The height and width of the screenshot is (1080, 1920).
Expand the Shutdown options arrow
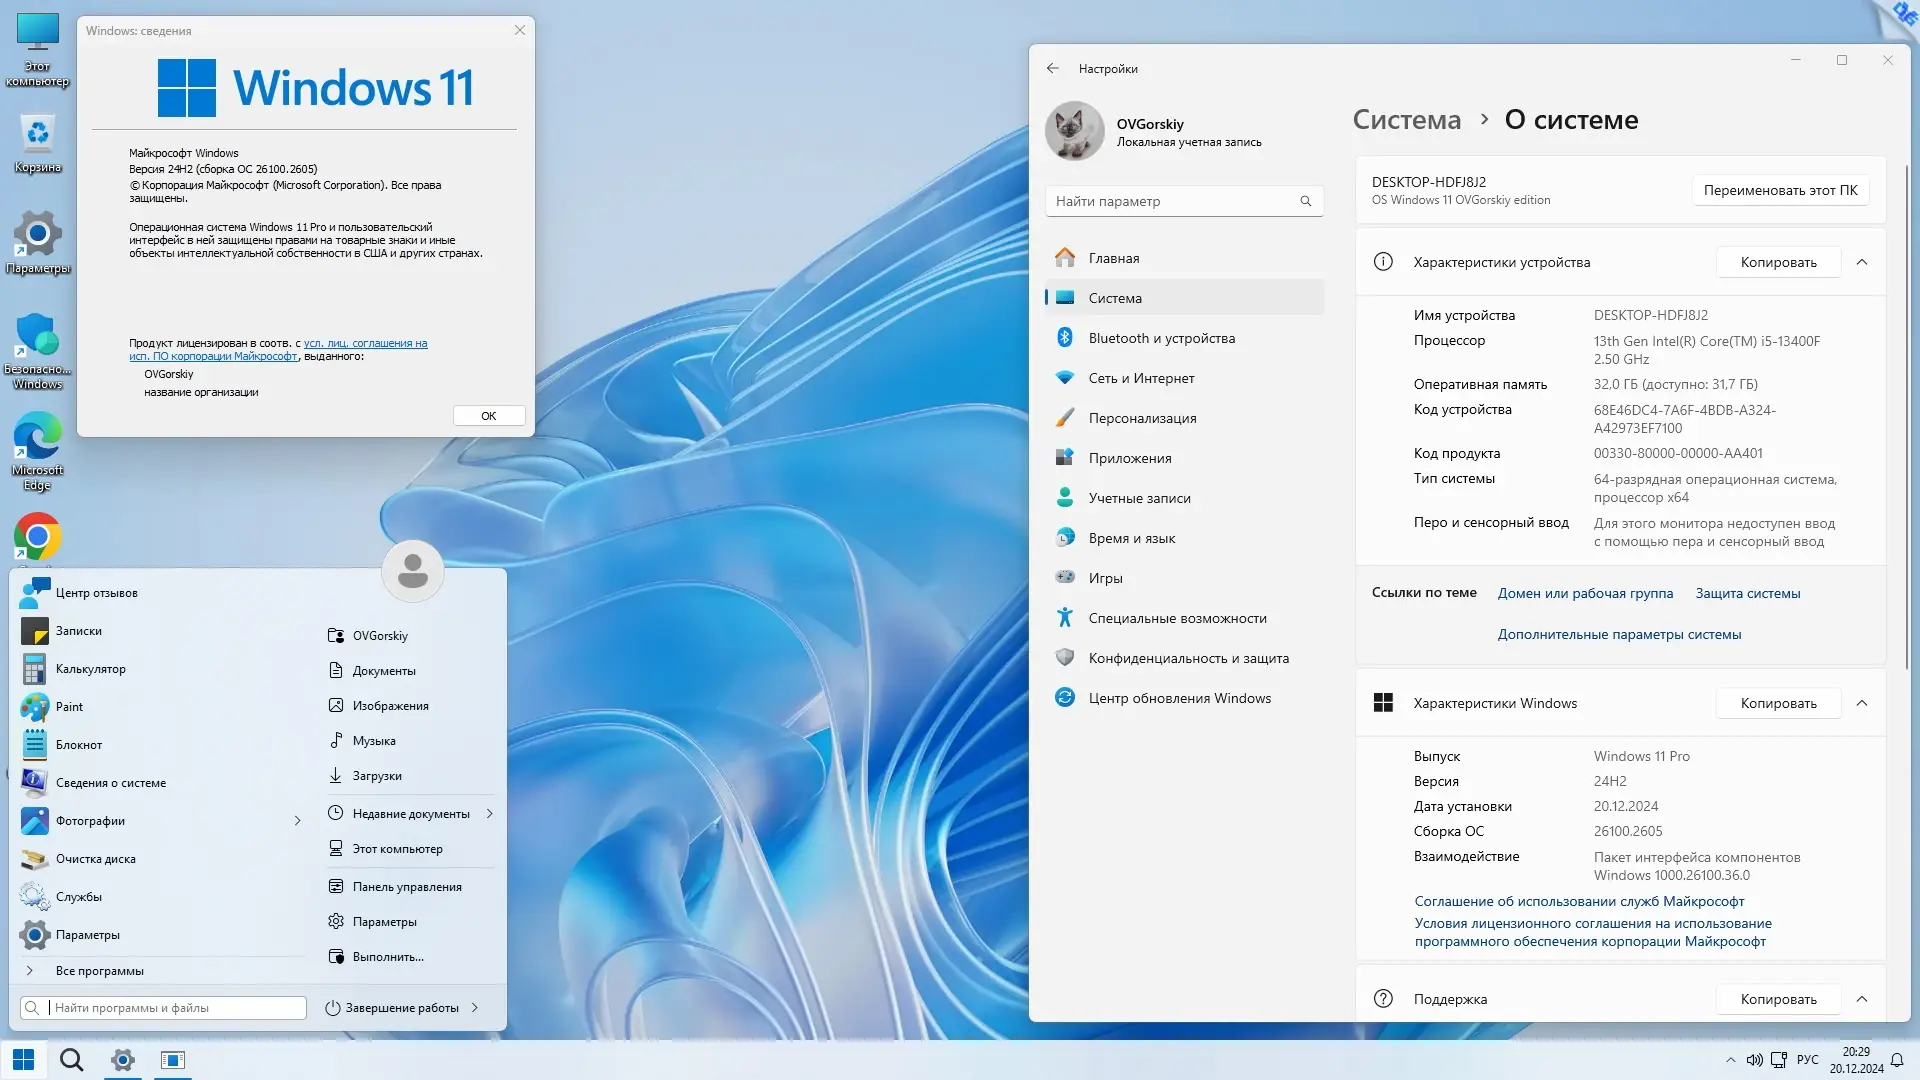point(475,1008)
